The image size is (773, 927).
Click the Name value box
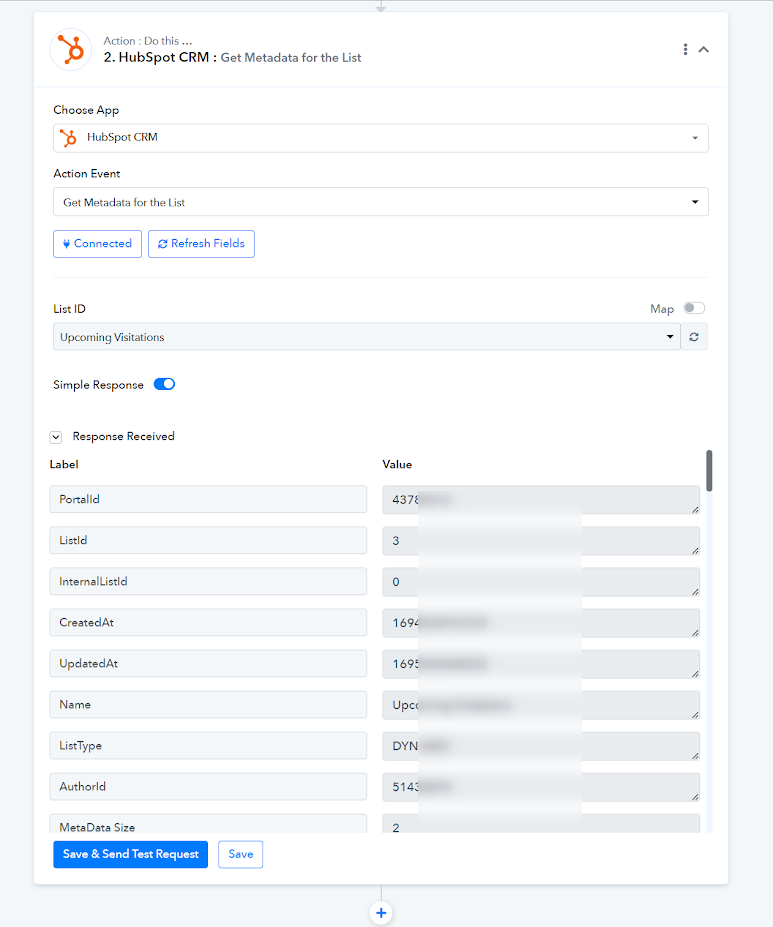pos(541,705)
